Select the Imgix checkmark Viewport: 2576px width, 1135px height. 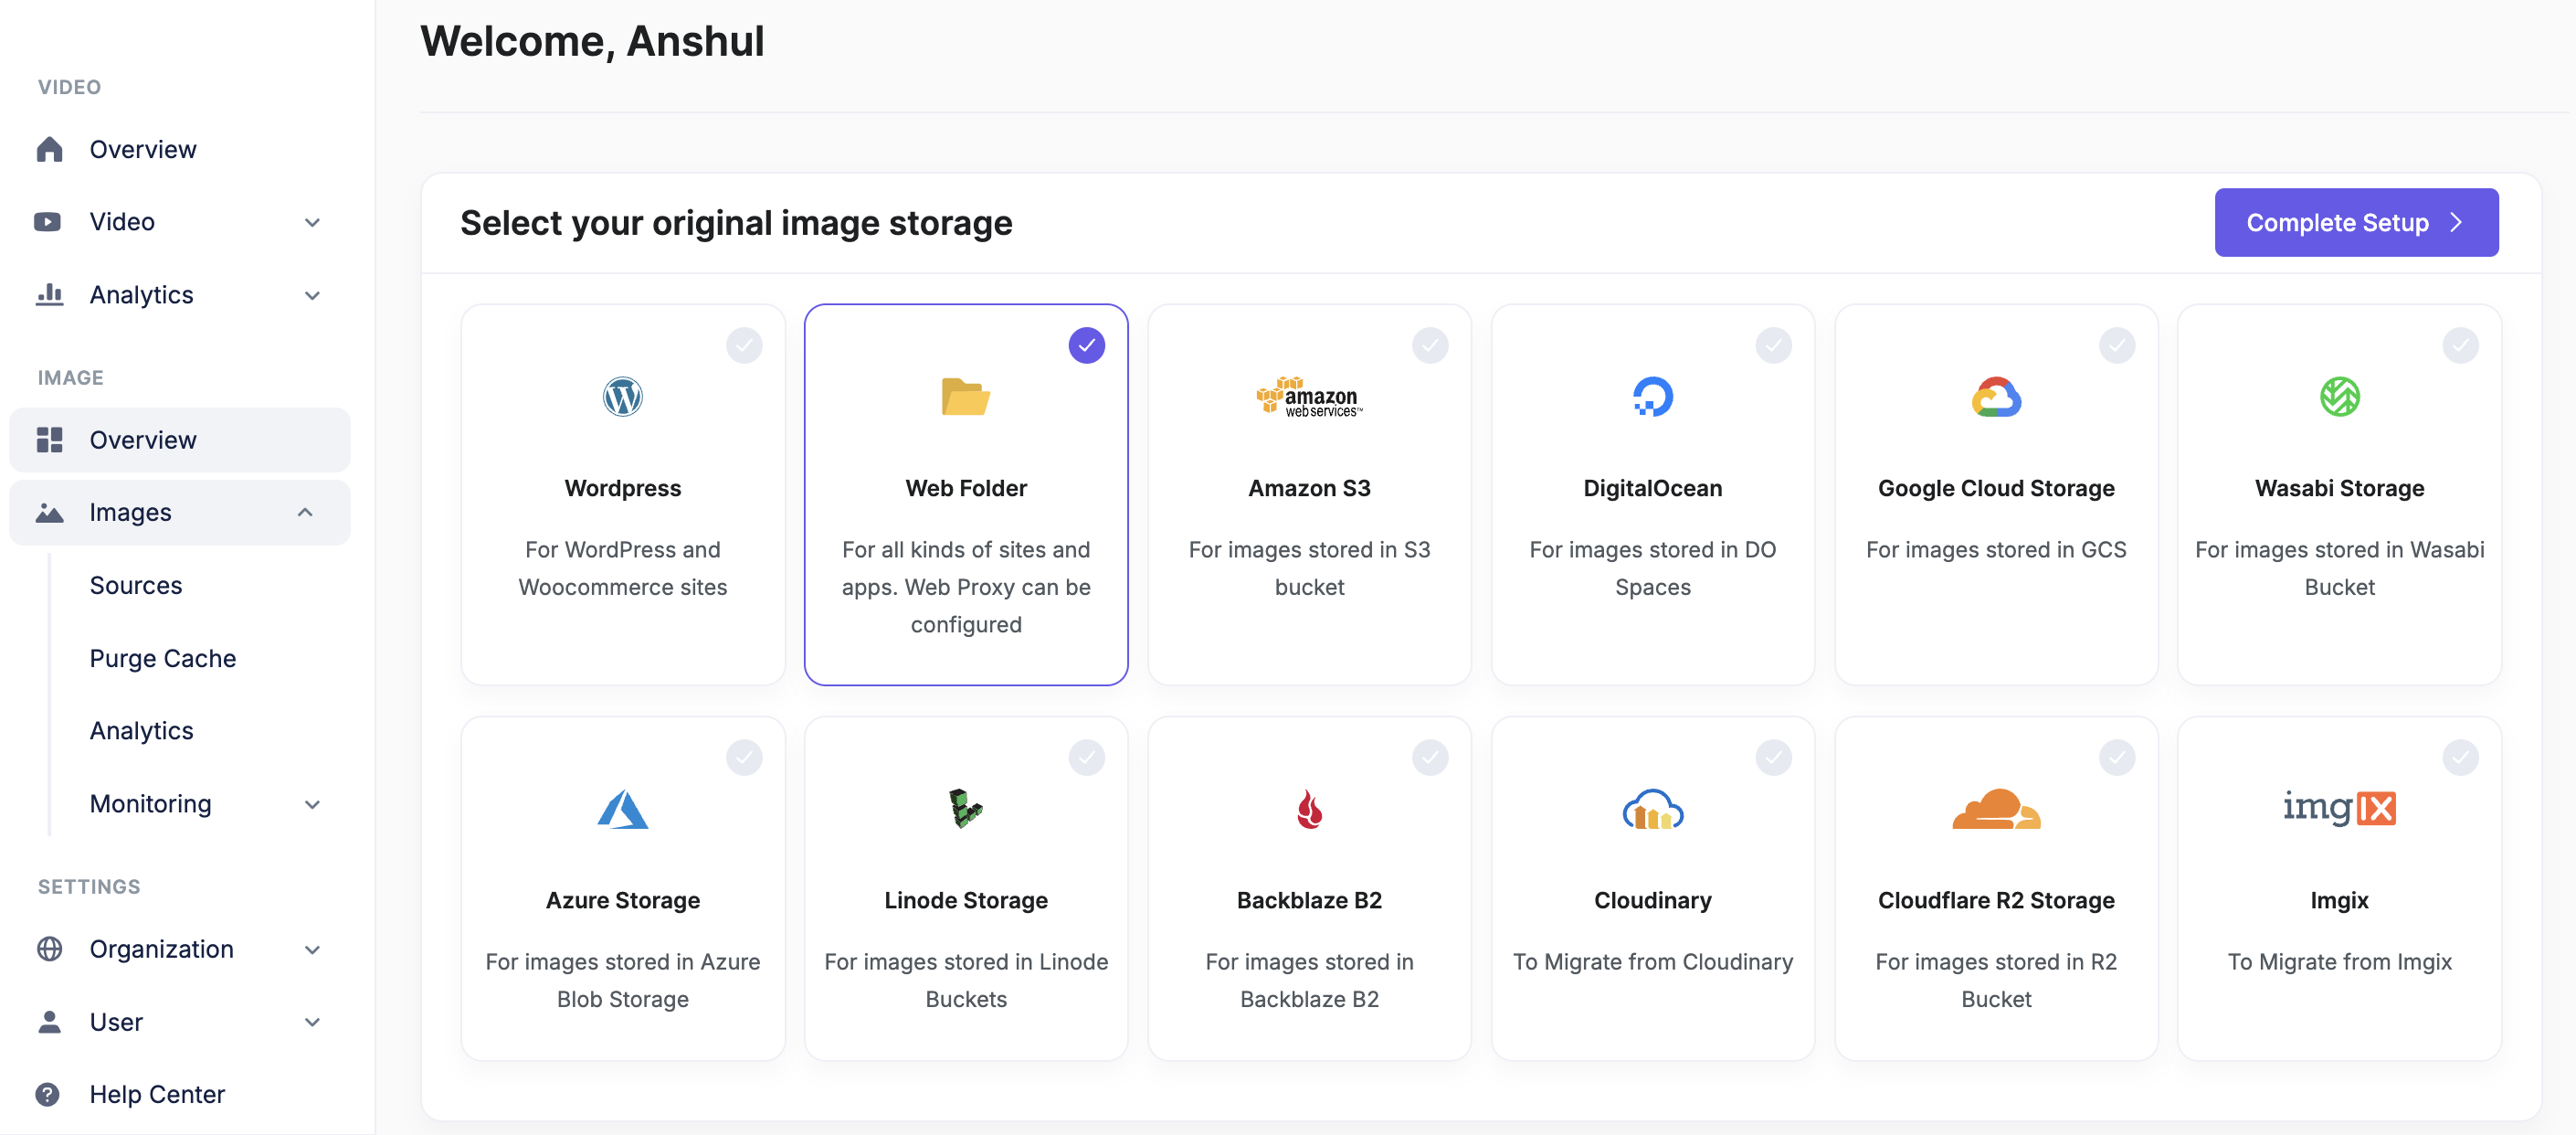point(2460,758)
